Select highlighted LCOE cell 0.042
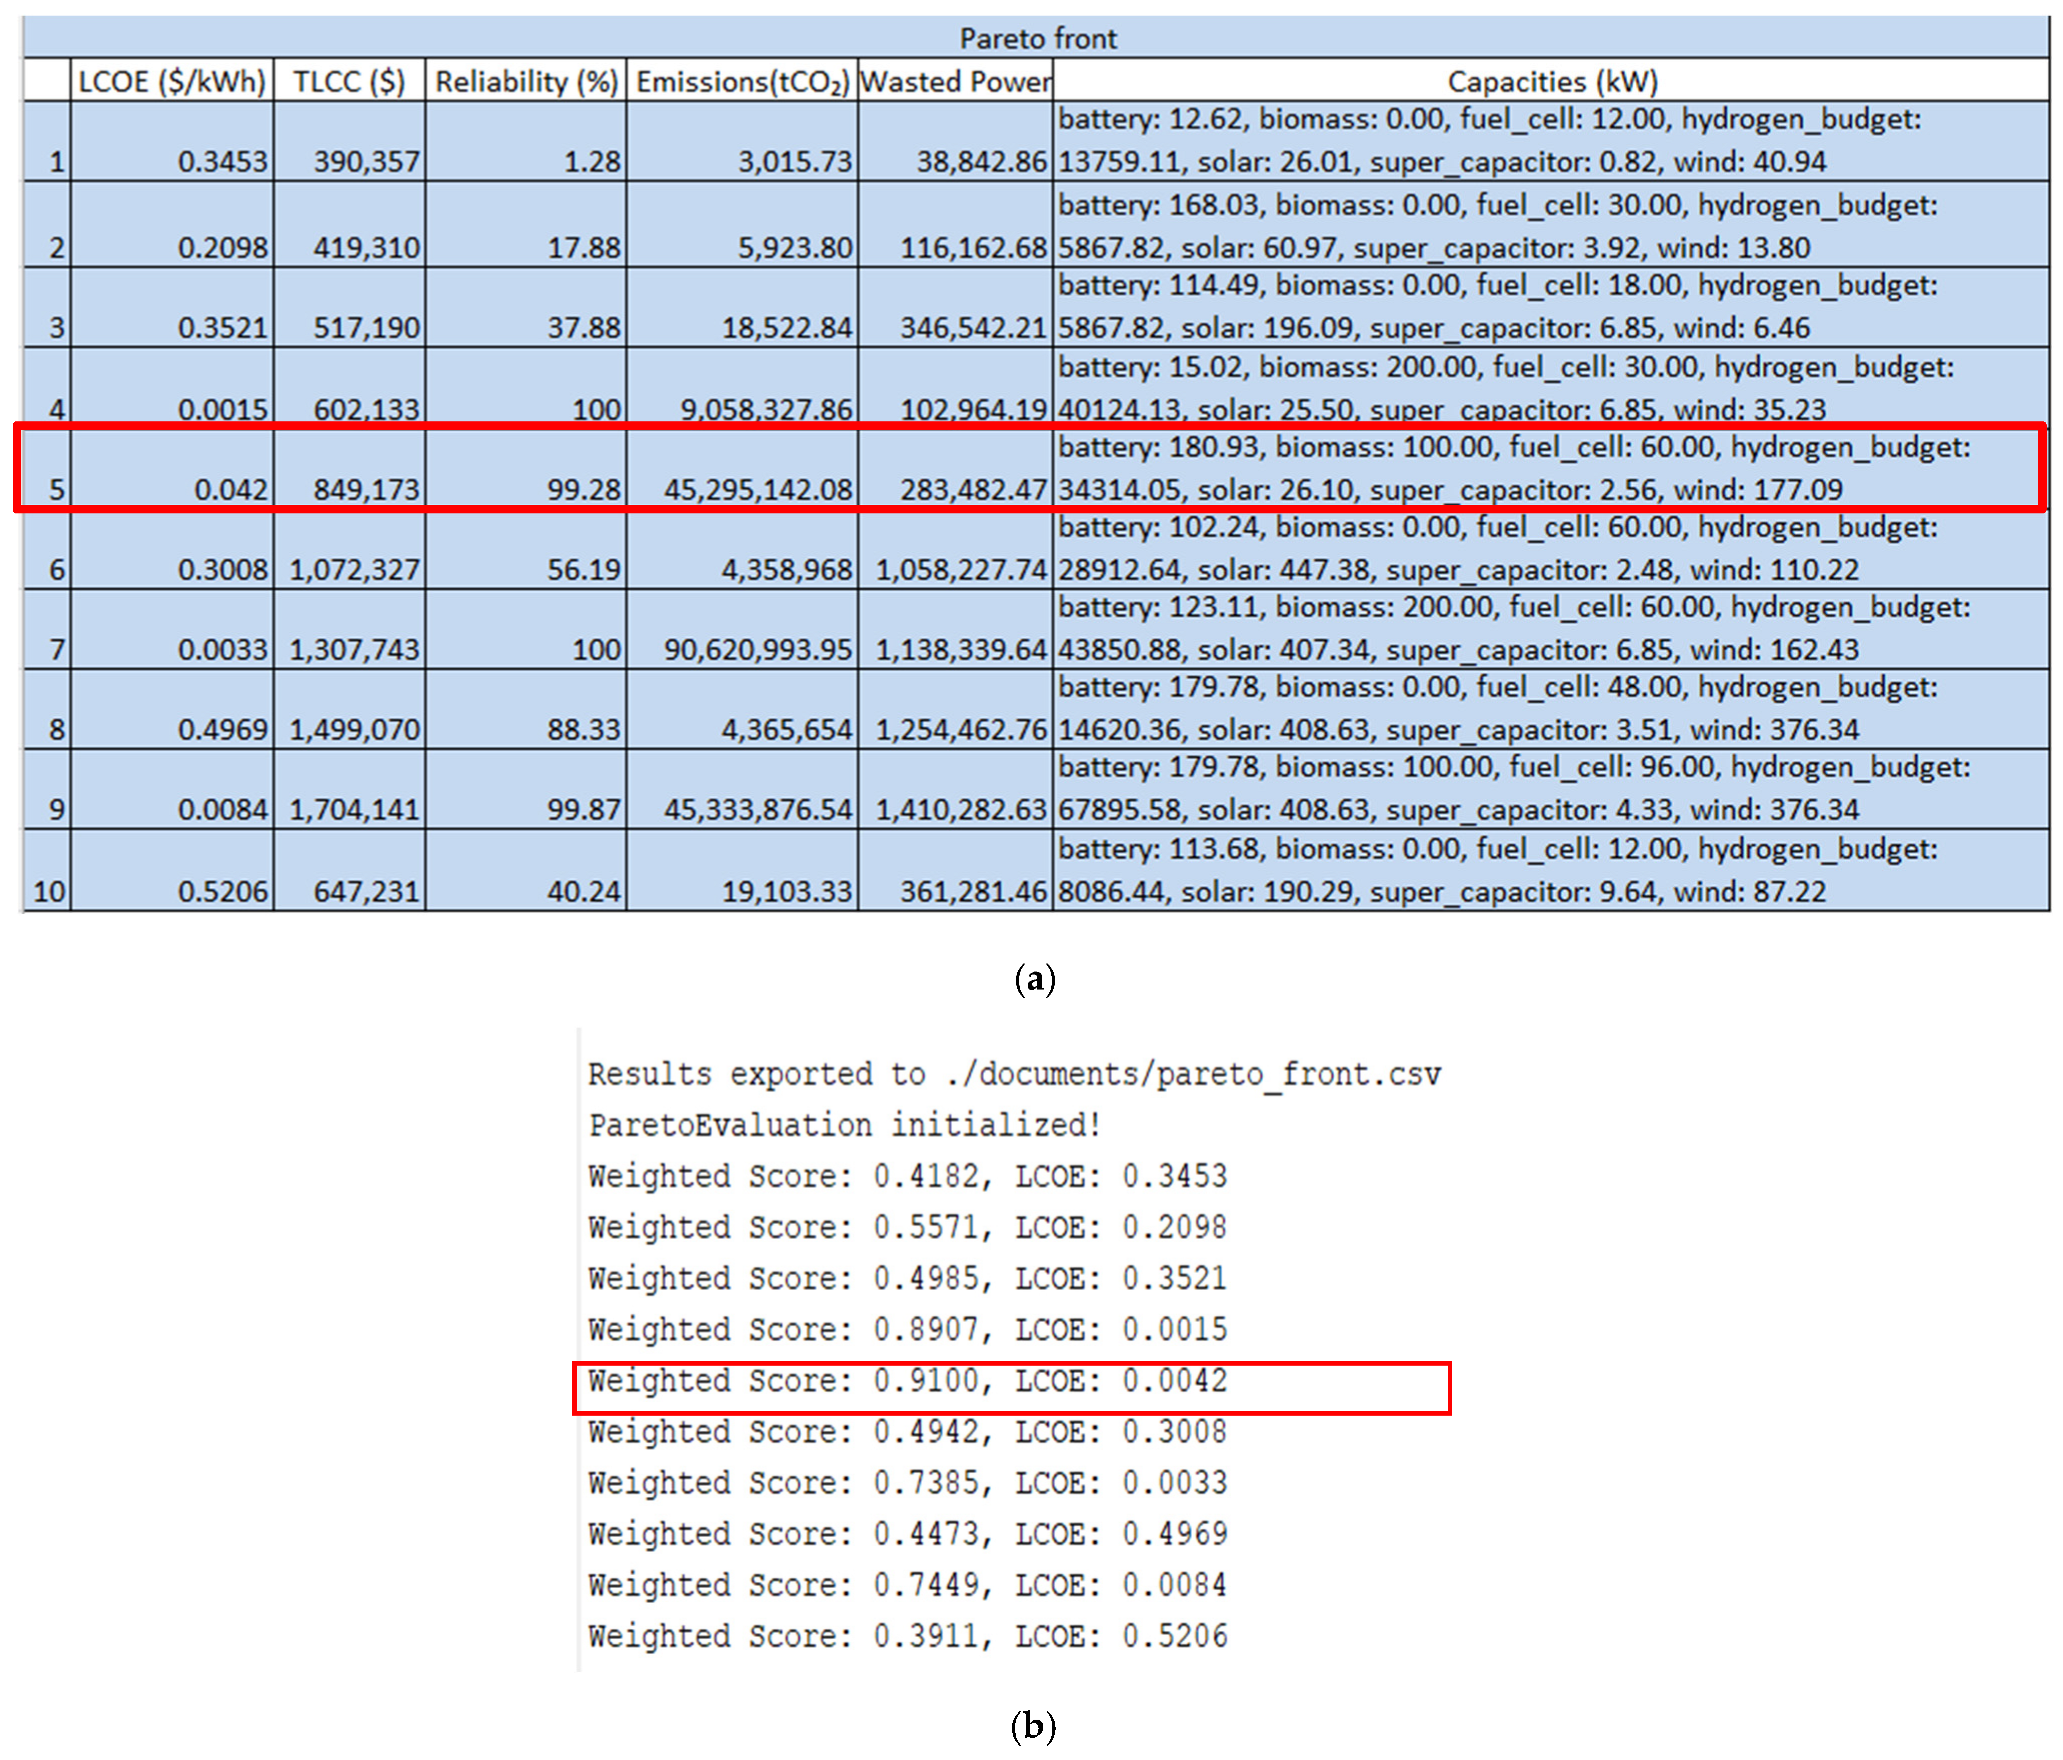2063x1760 pixels. pos(172,468)
